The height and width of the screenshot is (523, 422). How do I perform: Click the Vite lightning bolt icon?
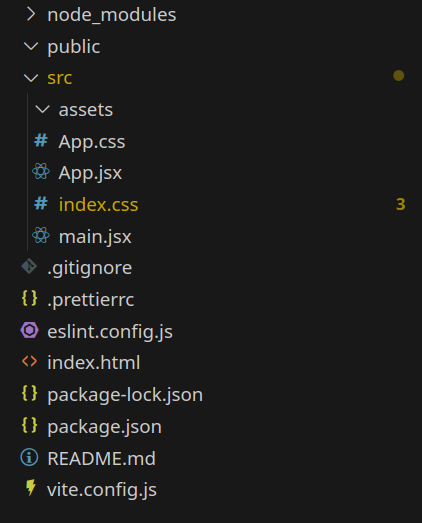click(x=31, y=488)
